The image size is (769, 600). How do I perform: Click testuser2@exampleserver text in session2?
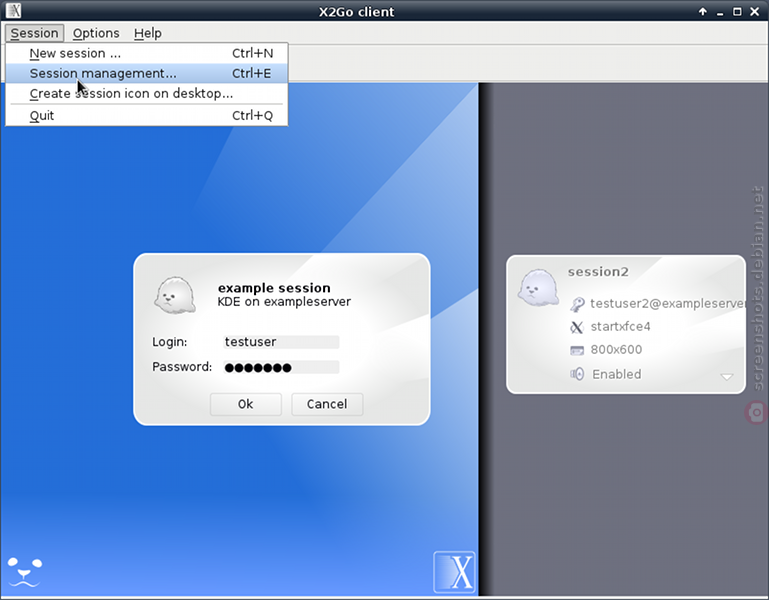click(x=667, y=304)
